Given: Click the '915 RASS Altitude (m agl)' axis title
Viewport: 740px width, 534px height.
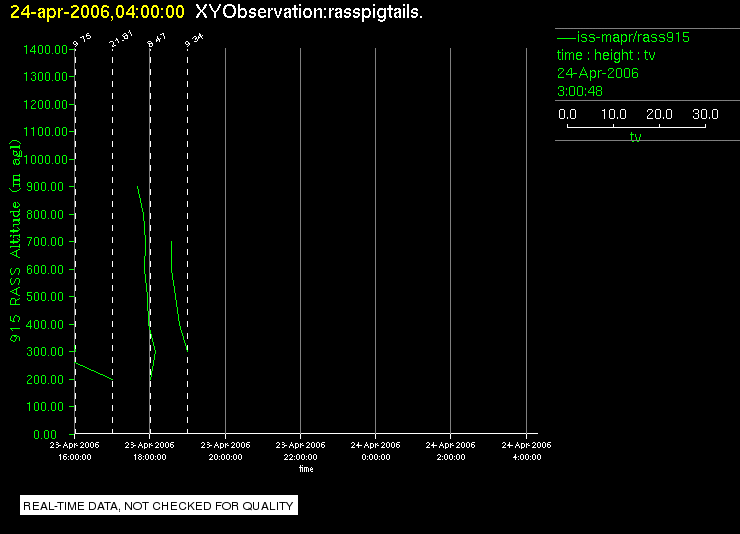Looking at the screenshot, I should tap(16, 241).
